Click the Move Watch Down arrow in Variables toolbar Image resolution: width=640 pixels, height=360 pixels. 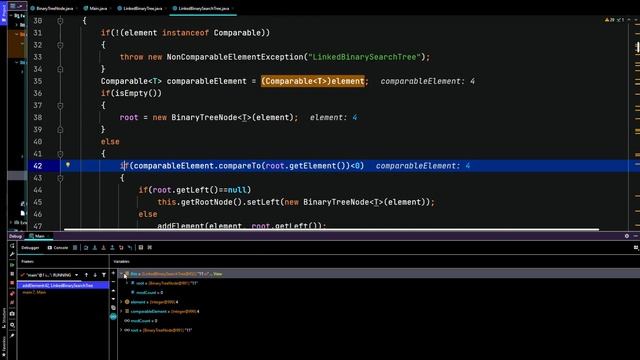[113, 299]
